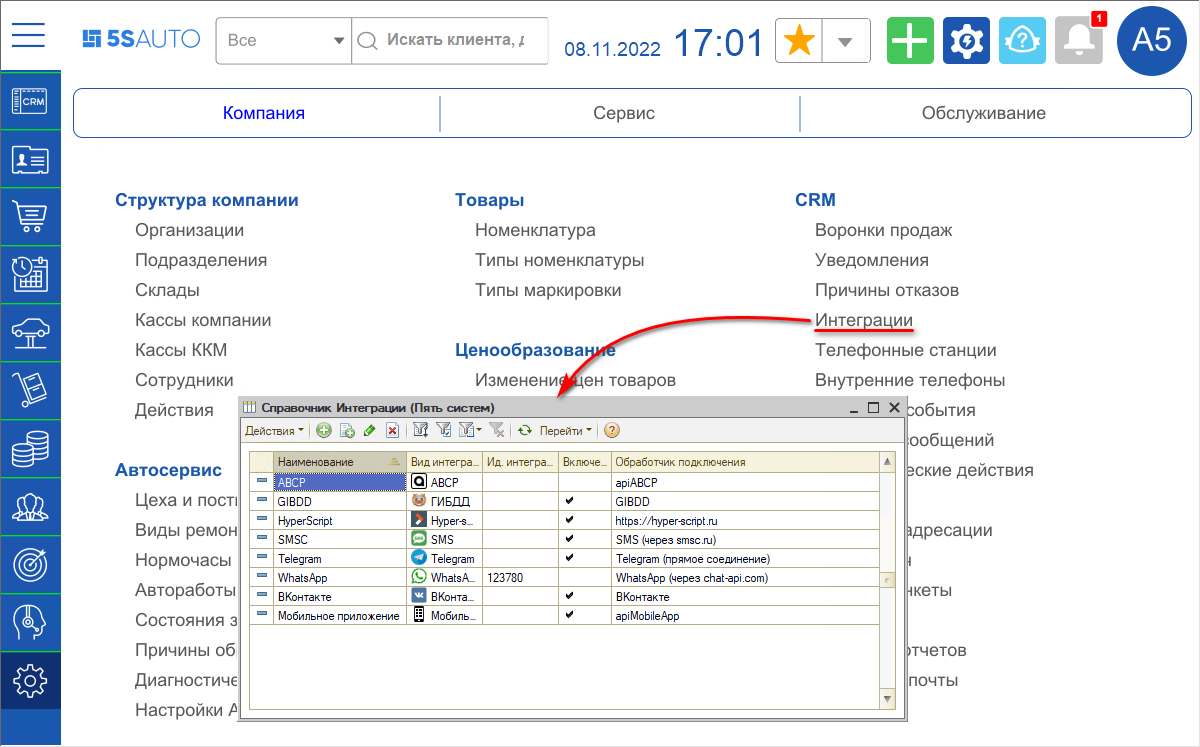Add a new integration with green plus icon
The width and height of the screenshot is (1200, 747).
click(324, 430)
